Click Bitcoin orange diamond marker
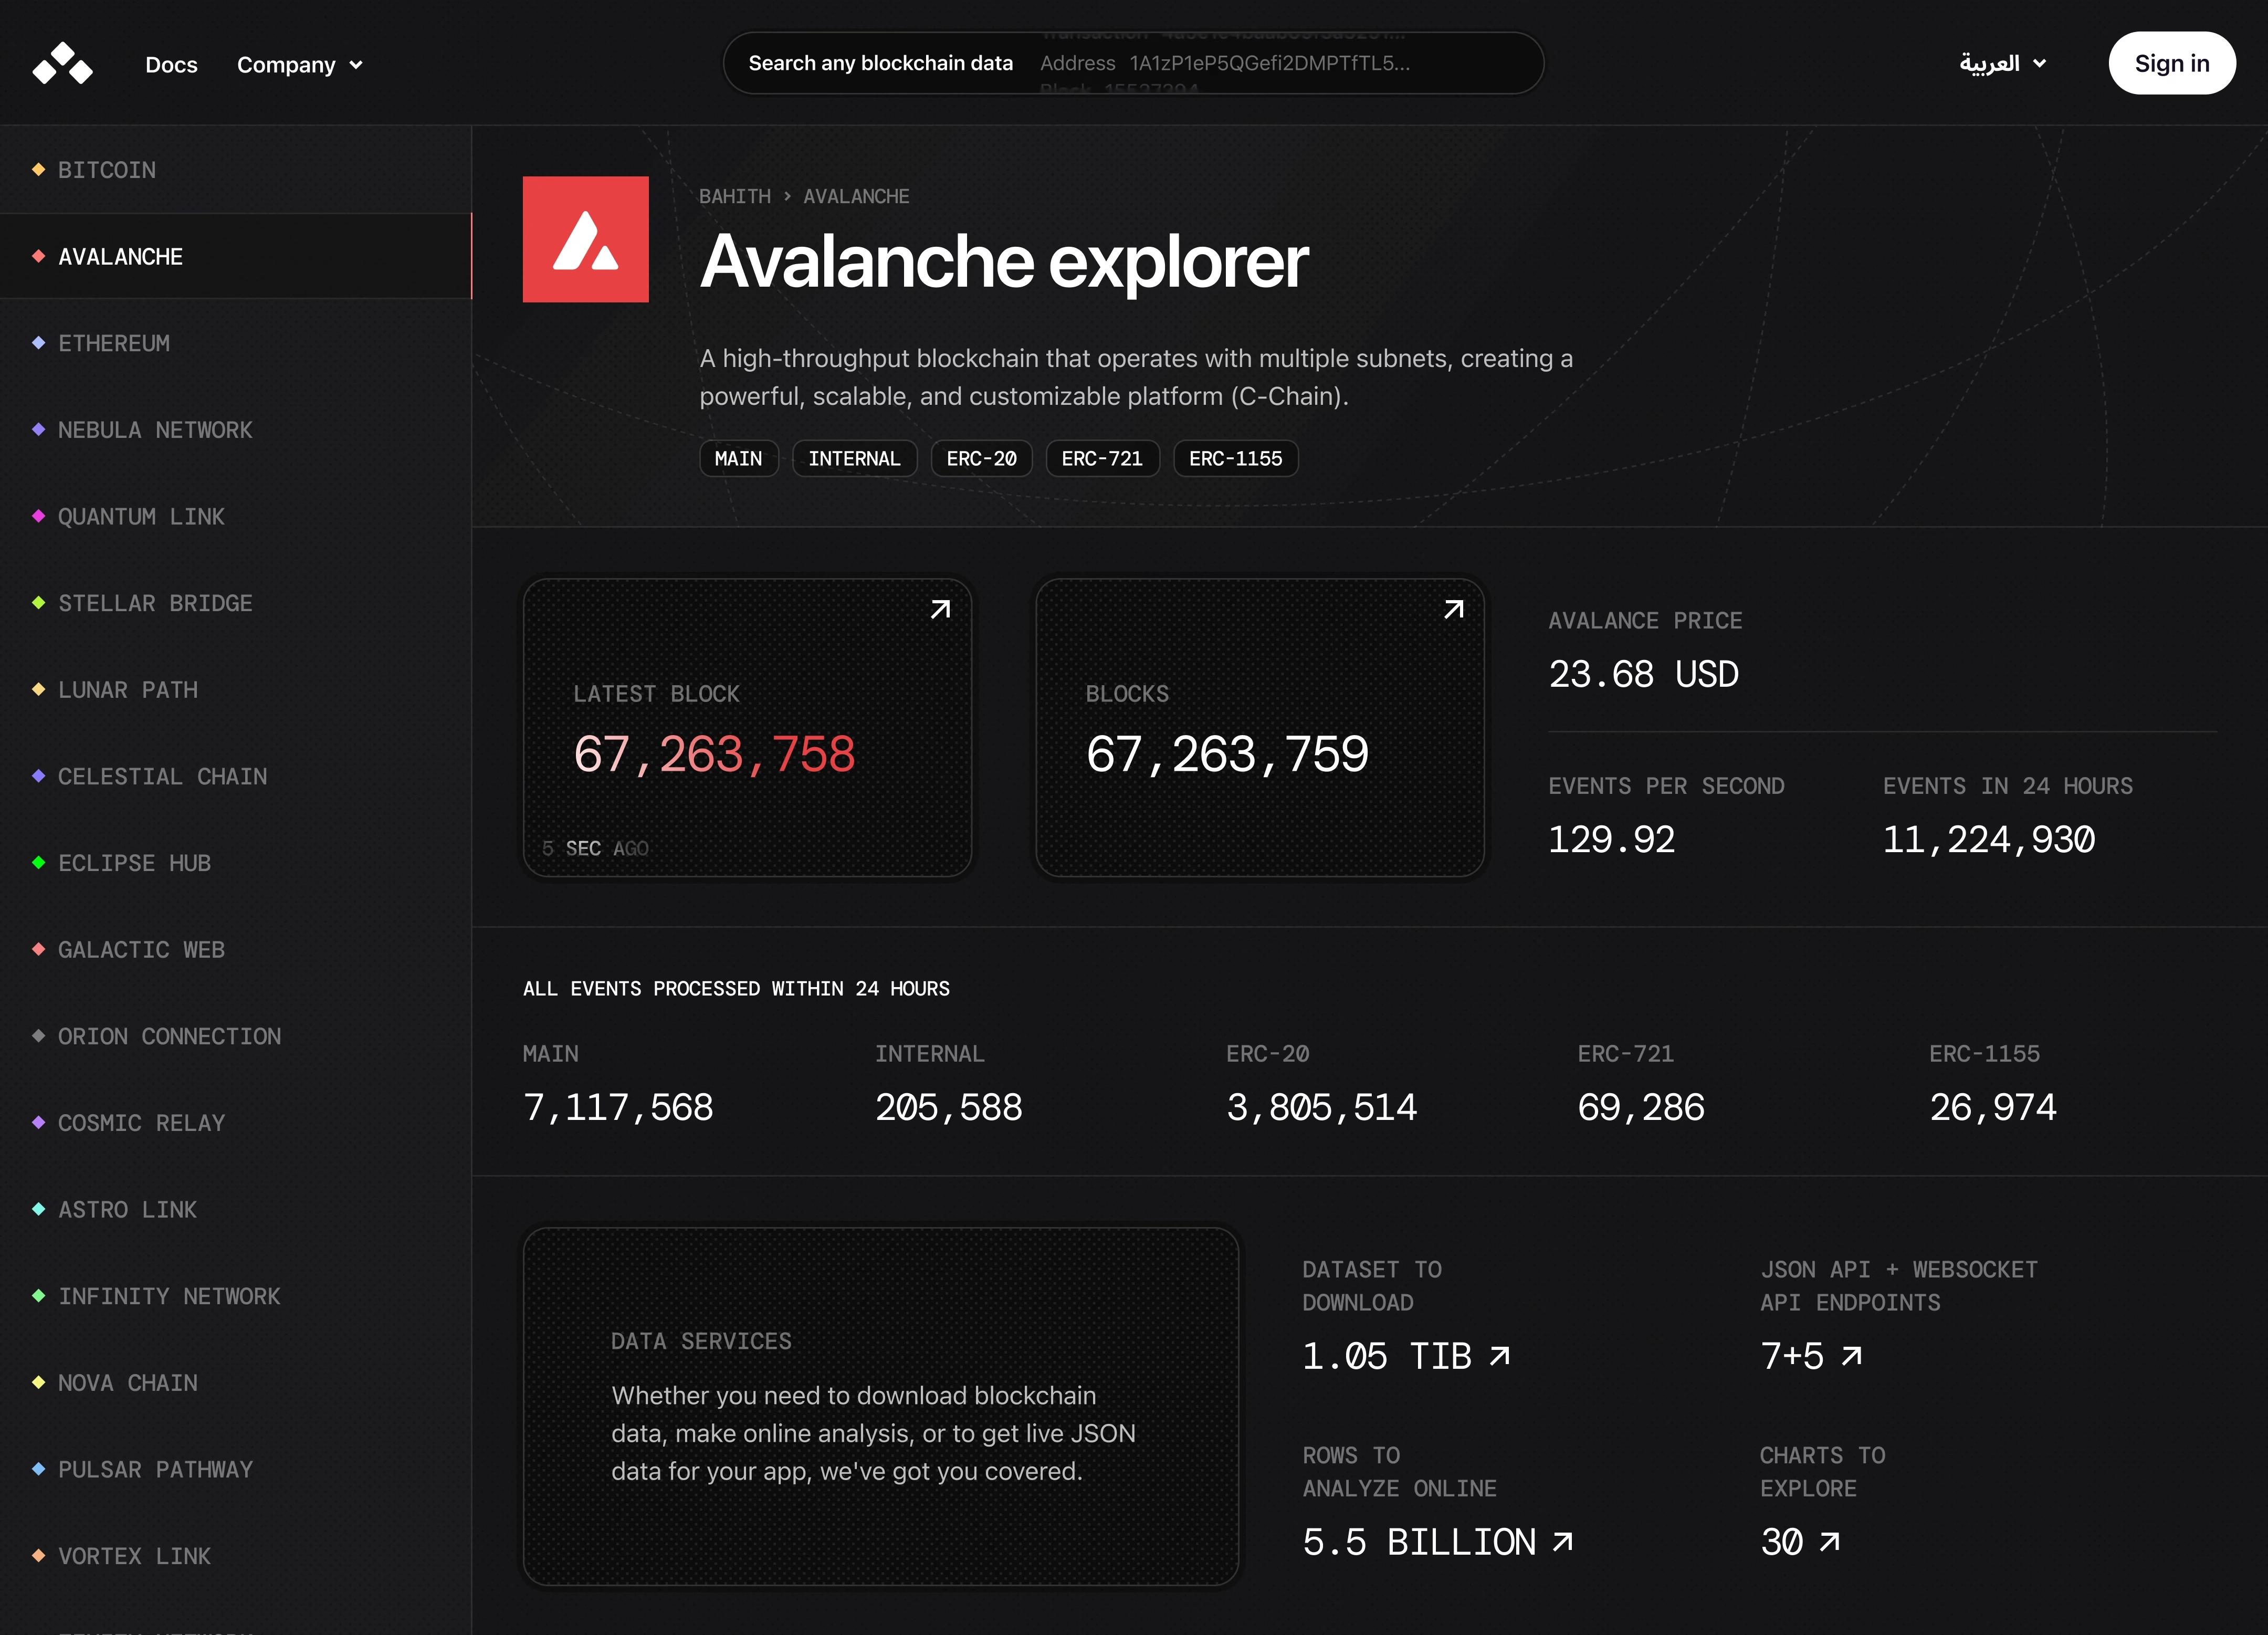 click(38, 170)
